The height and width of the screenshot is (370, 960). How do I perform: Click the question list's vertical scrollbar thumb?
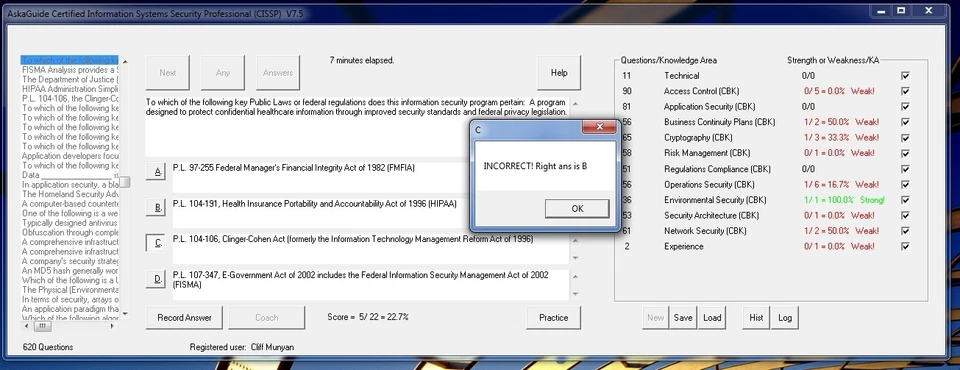(125, 182)
